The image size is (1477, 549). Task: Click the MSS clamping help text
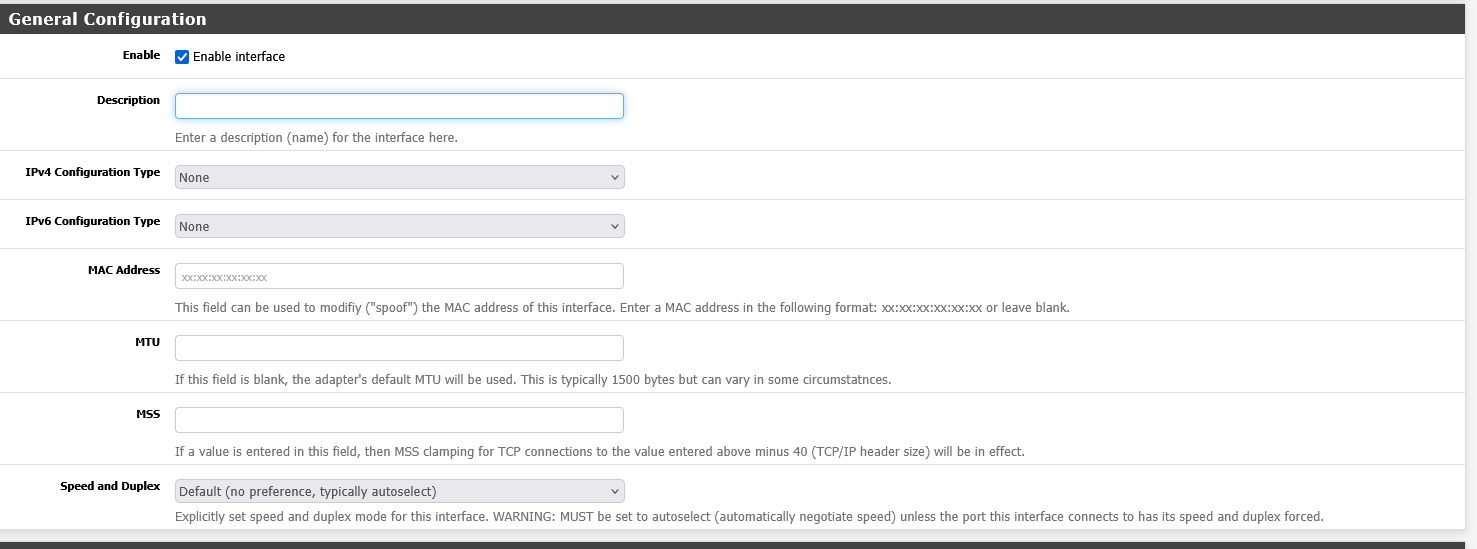pyautogui.click(x=599, y=452)
